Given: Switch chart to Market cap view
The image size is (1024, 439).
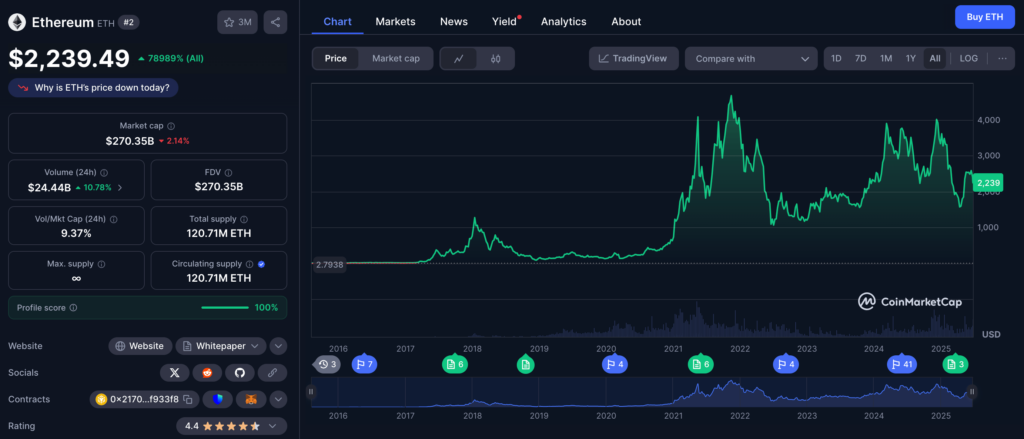Looking at the screenshot, I should point(396,59).
